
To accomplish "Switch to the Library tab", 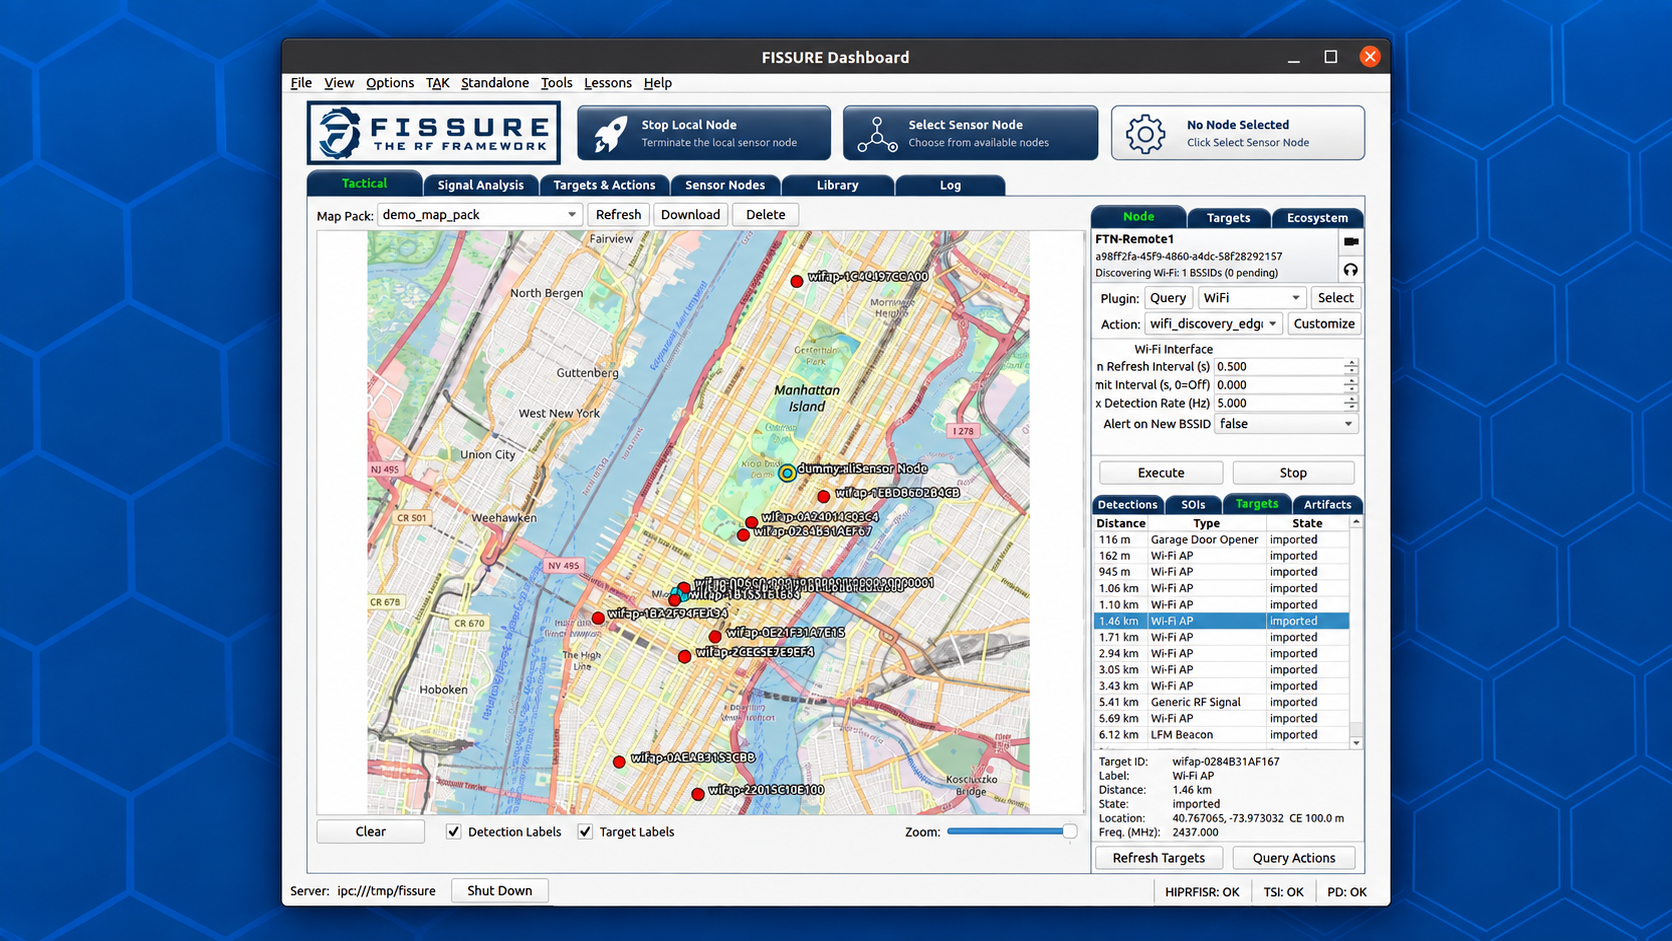I will (x=838, y=185).
